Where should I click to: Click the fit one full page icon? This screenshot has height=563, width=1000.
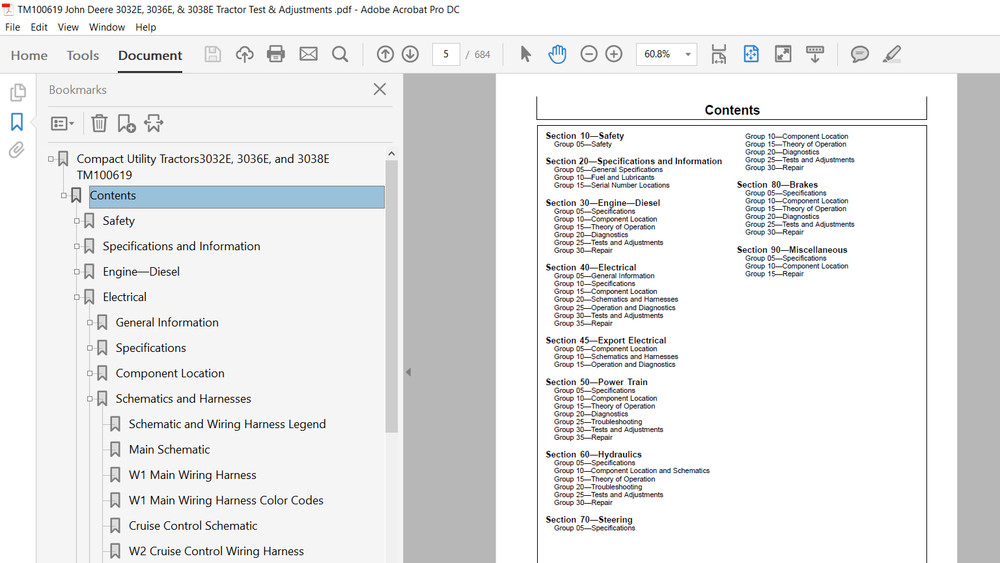tap(751, 54)
